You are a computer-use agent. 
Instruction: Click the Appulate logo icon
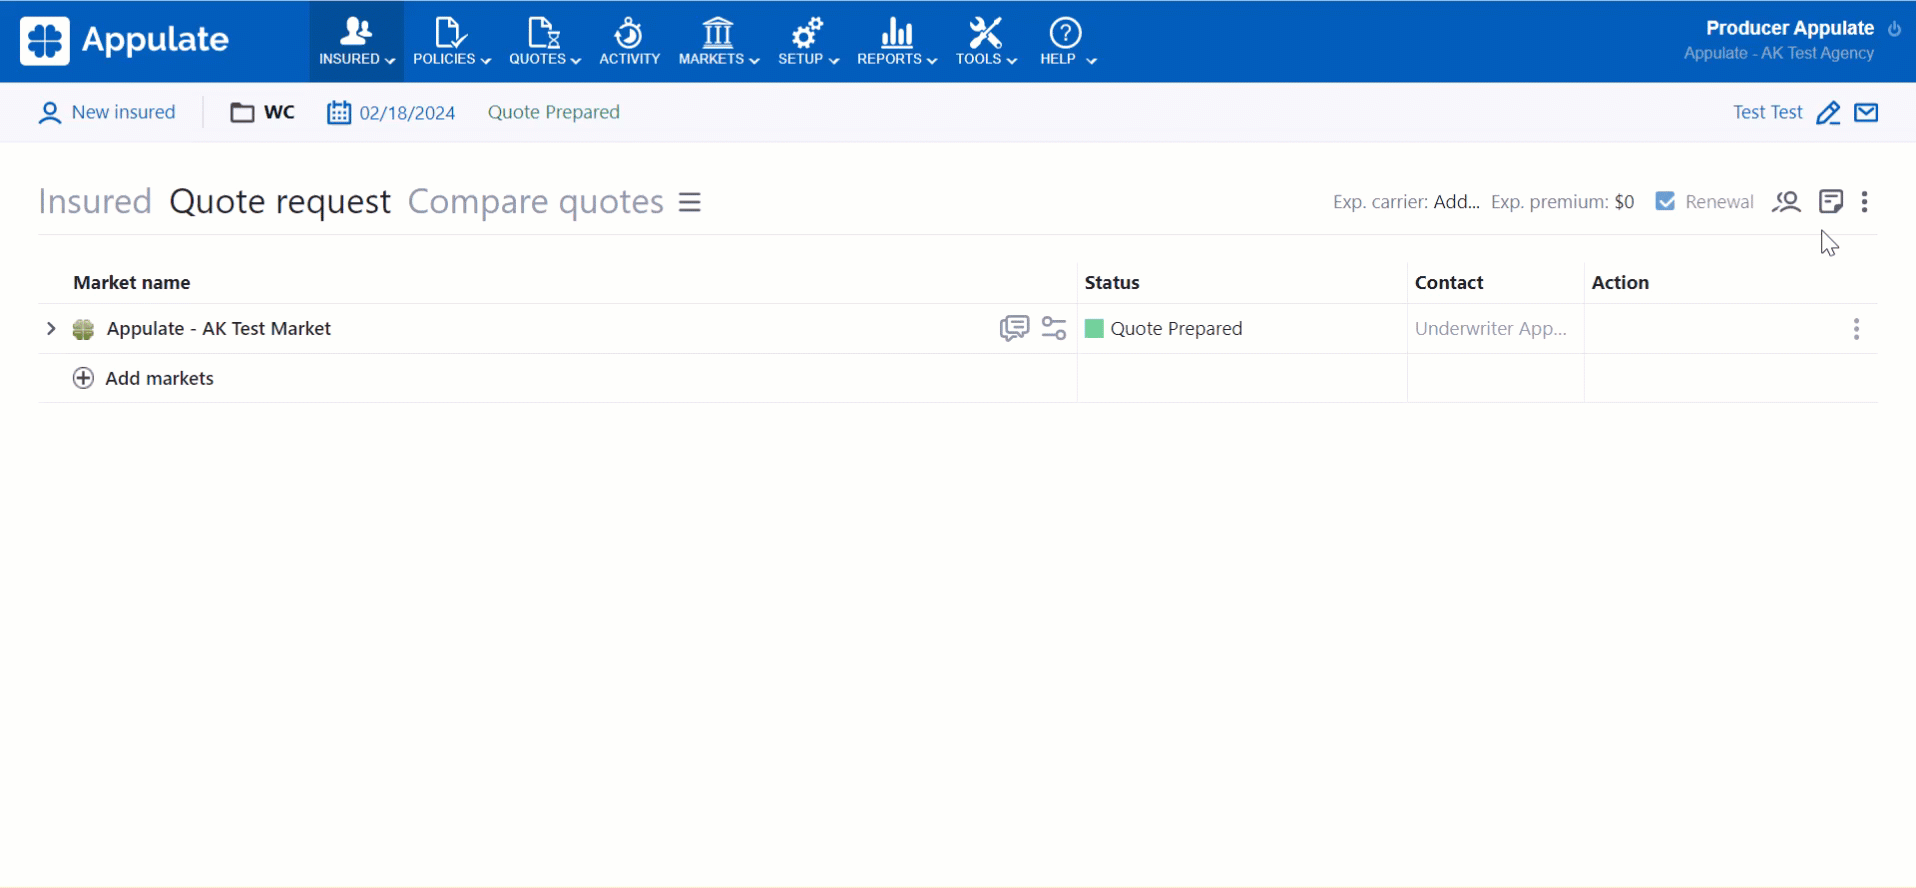click(45, 41)
